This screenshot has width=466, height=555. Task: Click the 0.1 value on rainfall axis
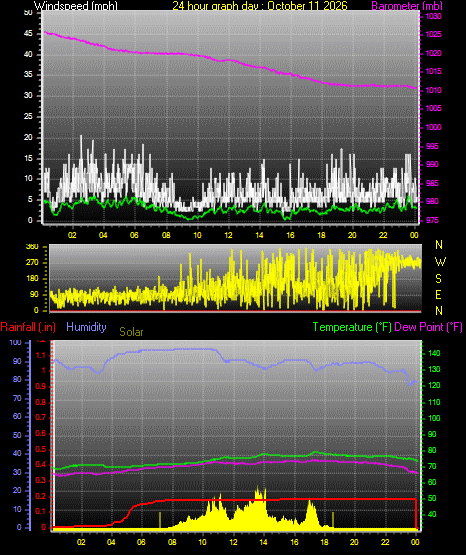[41, 512]
